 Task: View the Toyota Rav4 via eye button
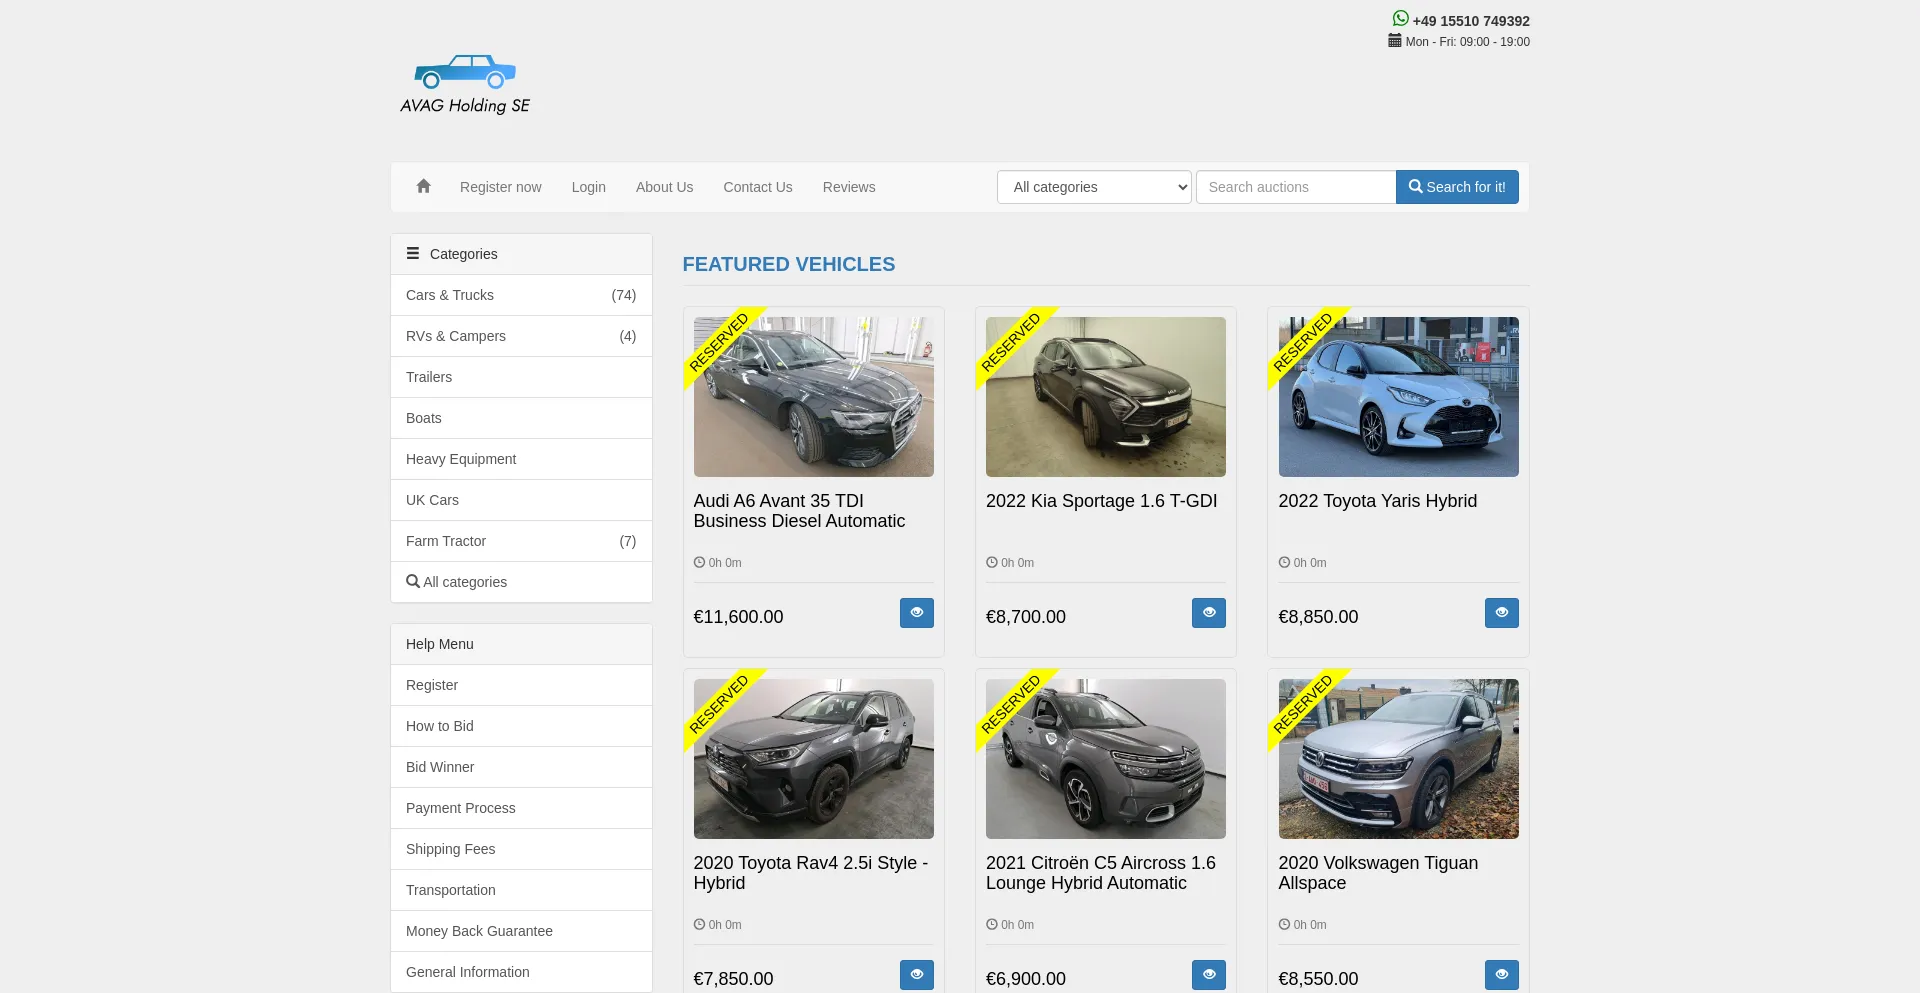(916, 975)
